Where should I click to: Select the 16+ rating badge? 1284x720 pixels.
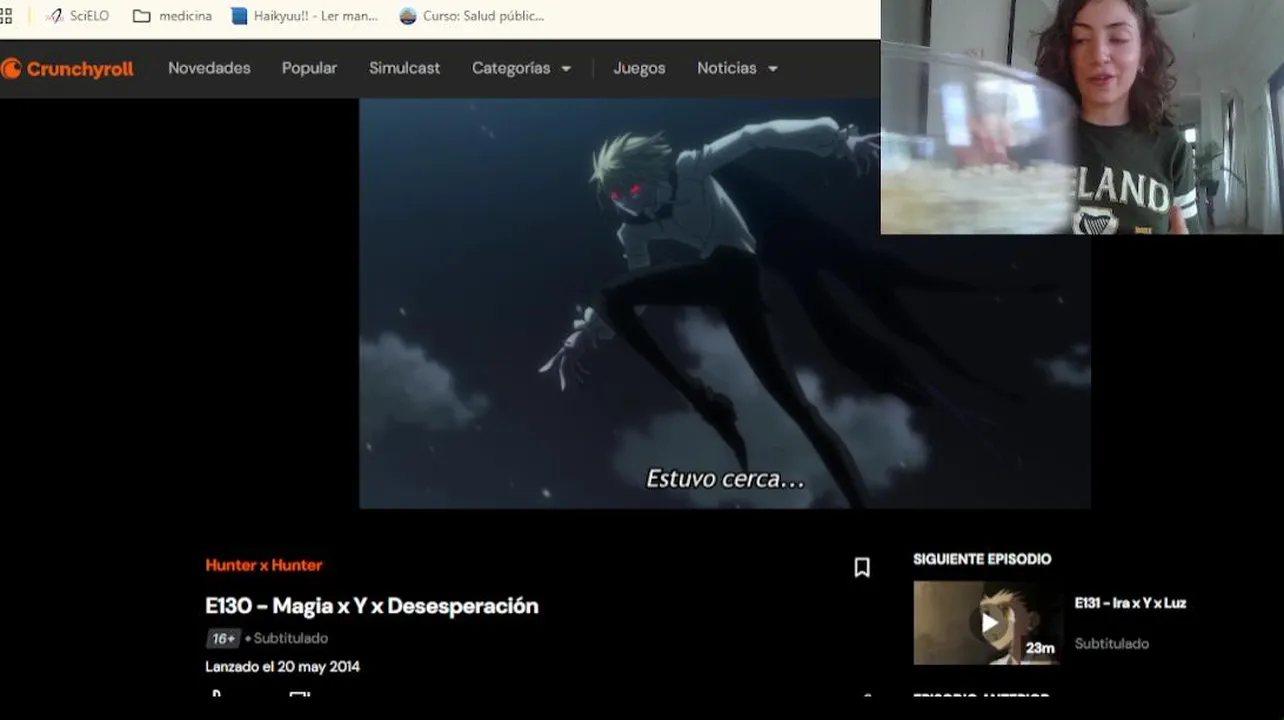tap(223, 638)
